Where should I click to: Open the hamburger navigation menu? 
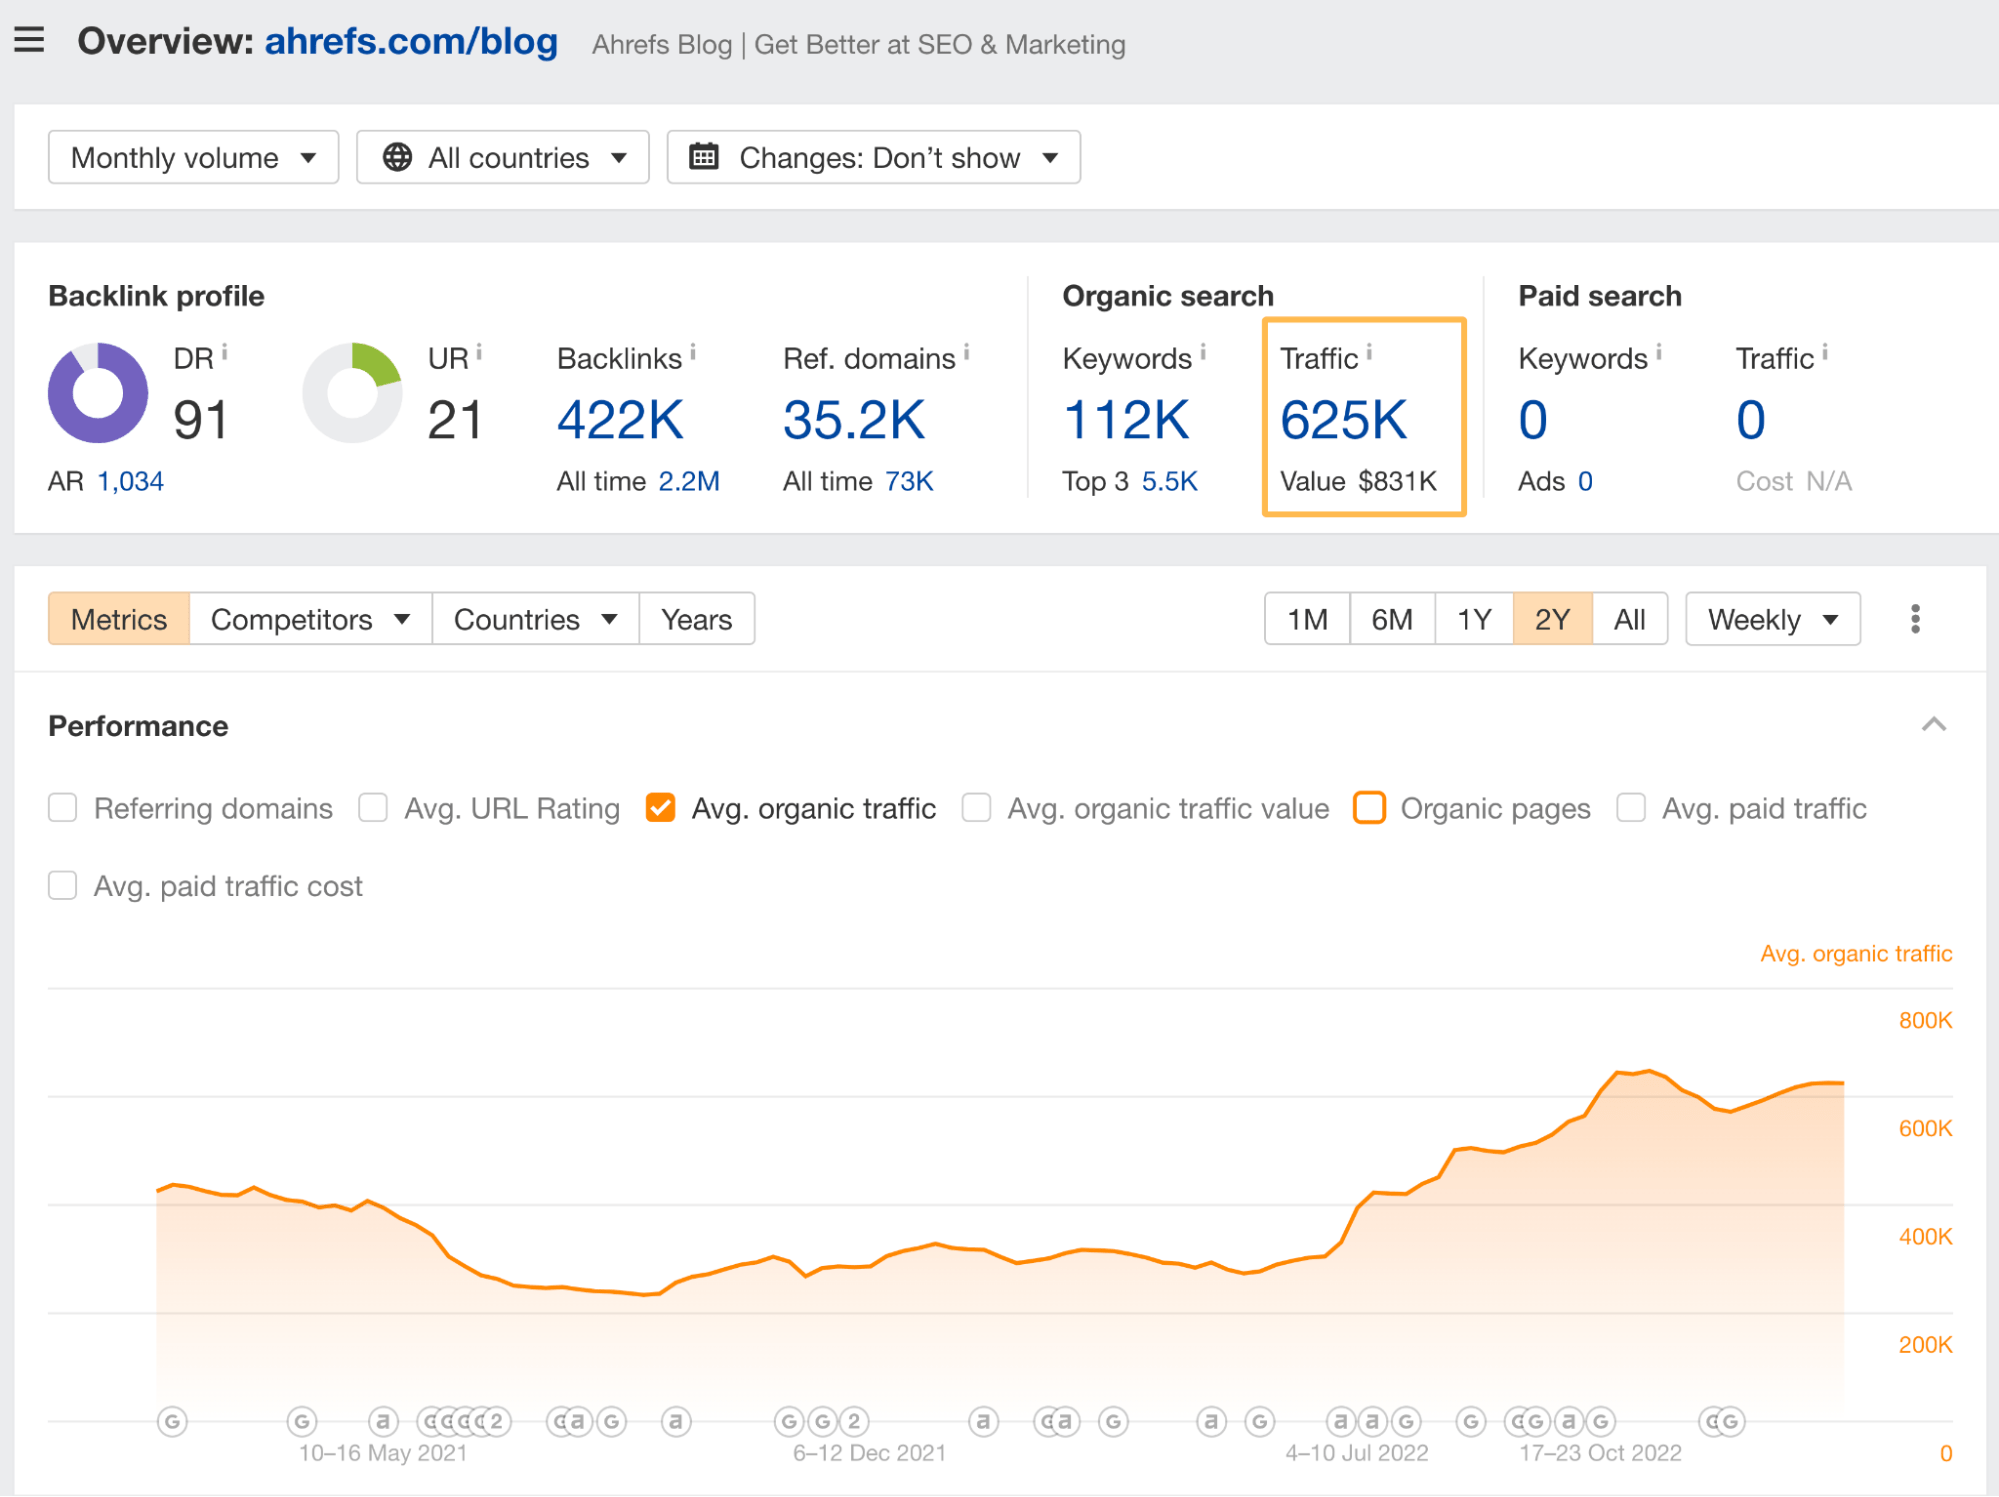coord(29,40)
